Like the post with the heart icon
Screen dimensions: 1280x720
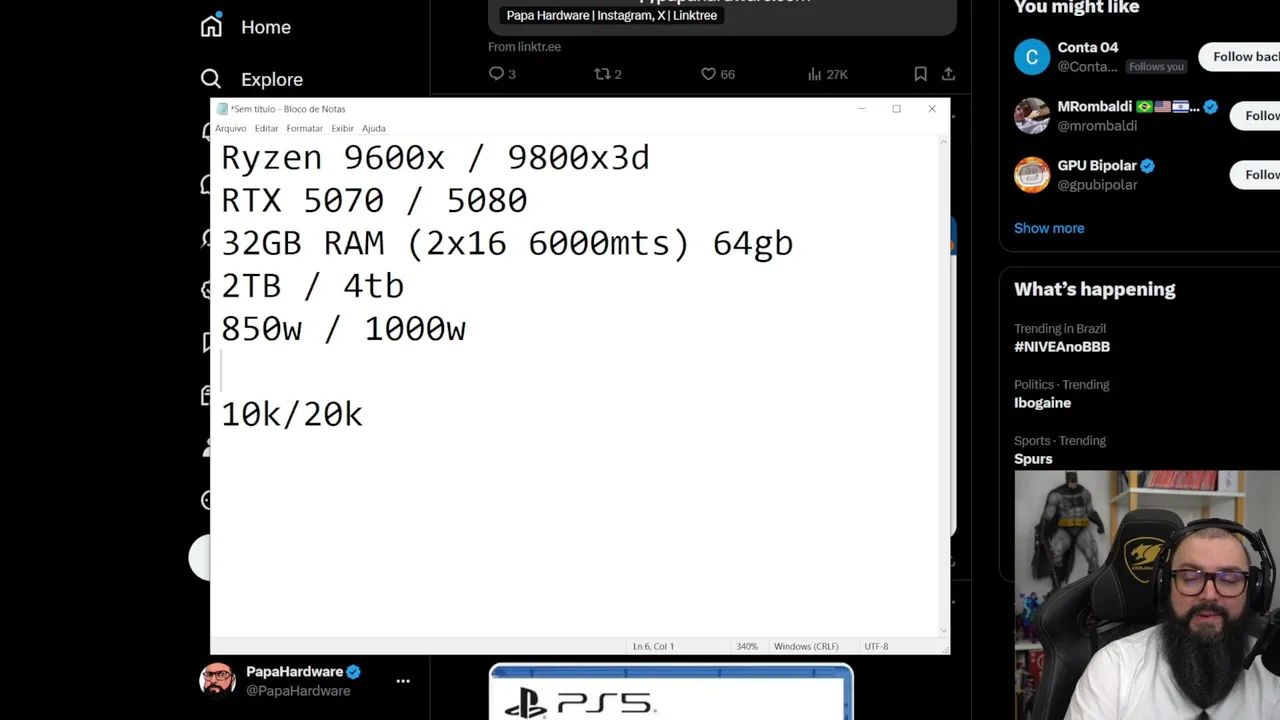click(708, 74)
